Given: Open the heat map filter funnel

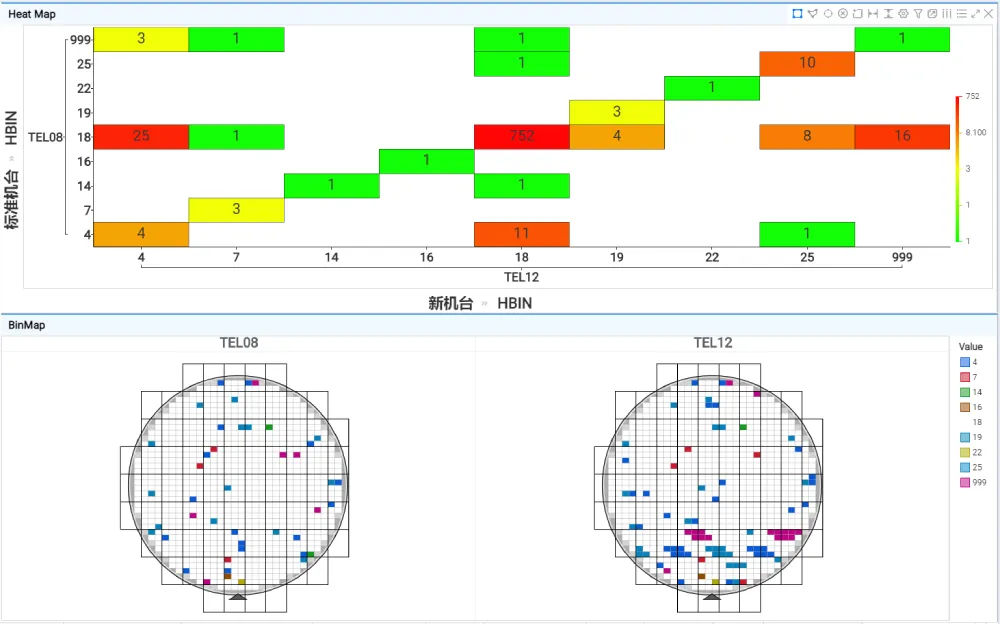Looking at the screenshot, I should tap(918, 13).
